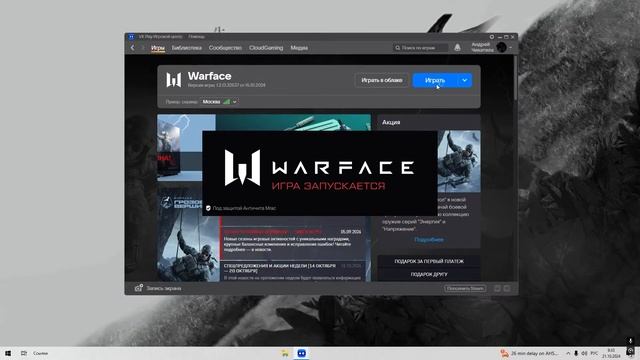This screenshot has height=360, width=640.
Task: Switch the РУС input language indicator
Action: coord(594,353)
